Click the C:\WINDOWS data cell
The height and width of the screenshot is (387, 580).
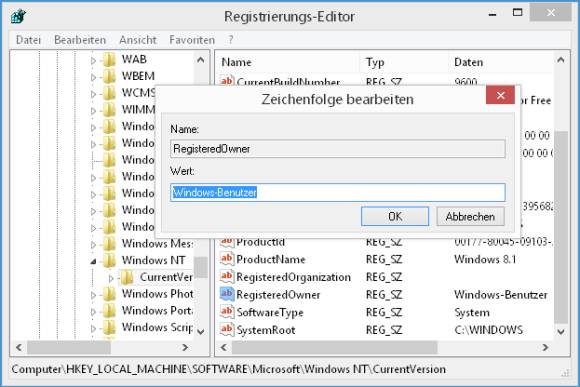tap(488, 330)
